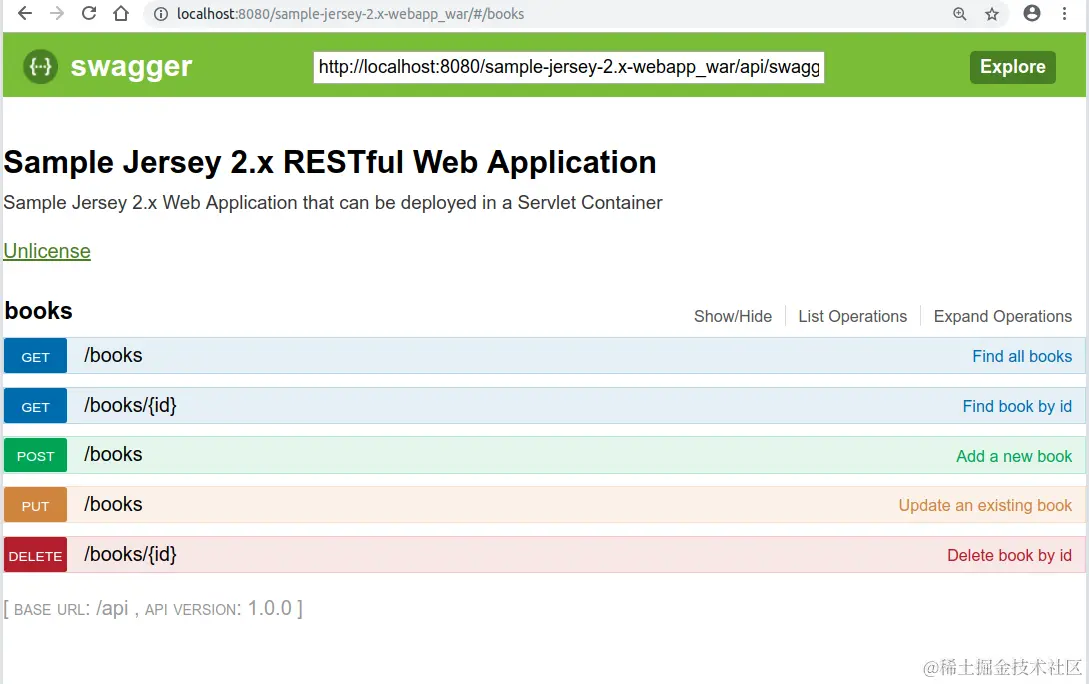
Task: Open the Add a new book operation
Action: 1014,456
